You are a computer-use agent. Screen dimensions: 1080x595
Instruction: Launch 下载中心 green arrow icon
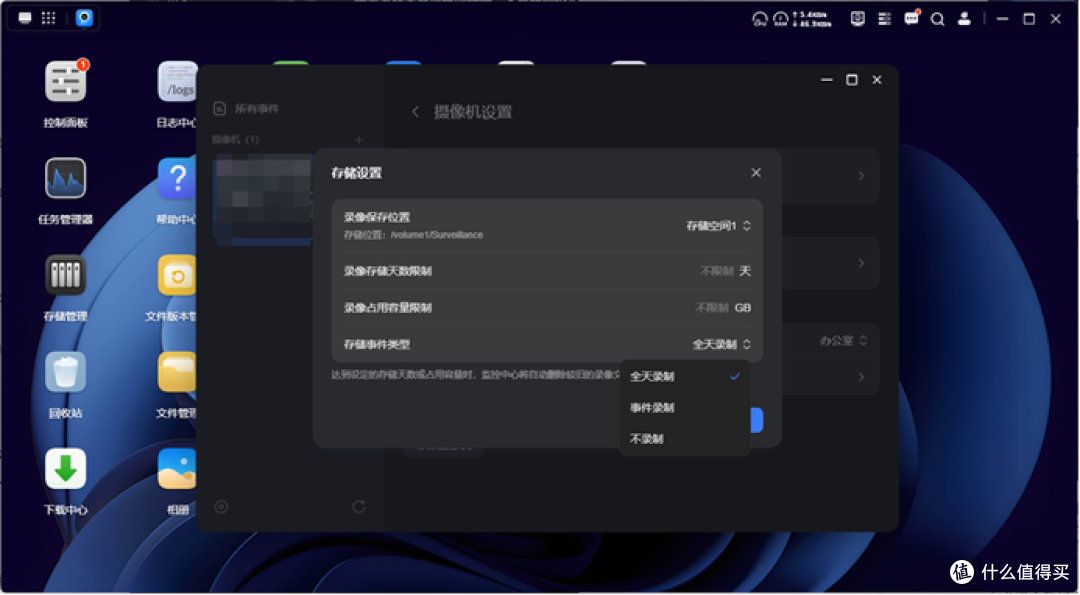[65, 468]
